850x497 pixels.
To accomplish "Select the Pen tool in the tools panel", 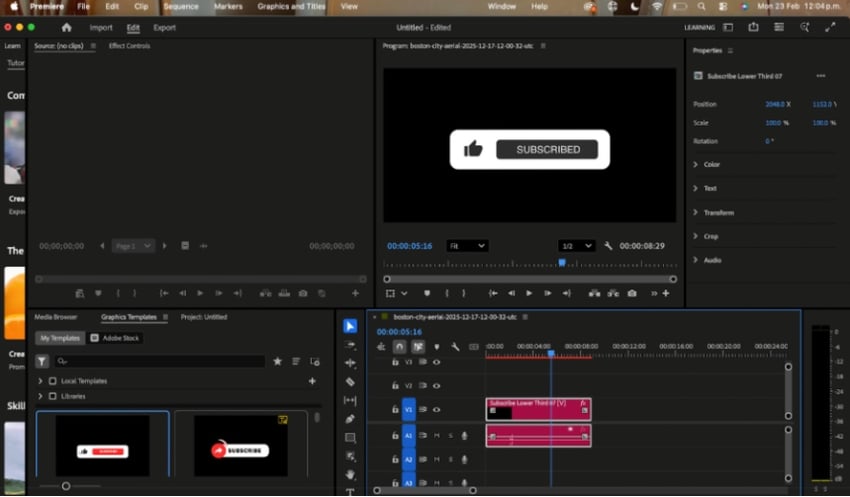I will tap(350, 419).
